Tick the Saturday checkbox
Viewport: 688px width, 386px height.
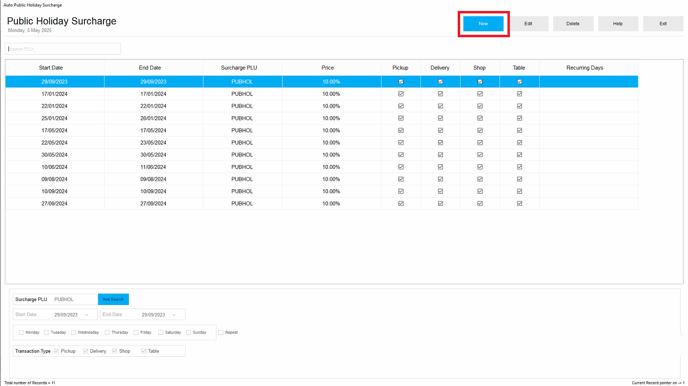point(161,332)
